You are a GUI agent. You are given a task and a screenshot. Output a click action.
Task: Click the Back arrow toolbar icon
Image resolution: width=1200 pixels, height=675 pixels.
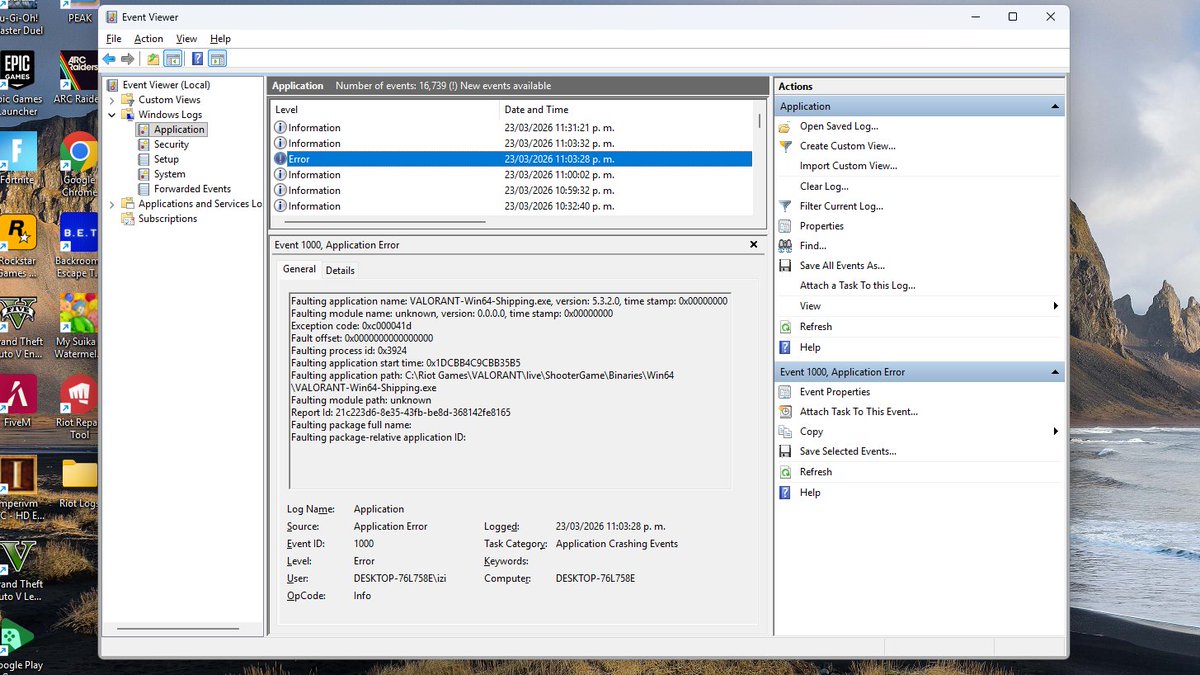pyautogui.click(x=109, y=59)
